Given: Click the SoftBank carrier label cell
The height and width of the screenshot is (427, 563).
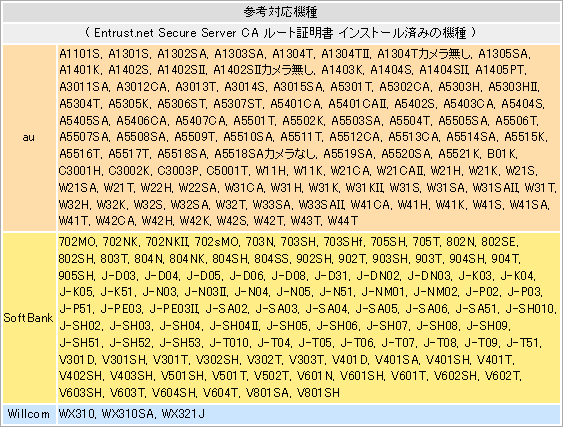Looking at the screenshot, I should pos(29,318).
